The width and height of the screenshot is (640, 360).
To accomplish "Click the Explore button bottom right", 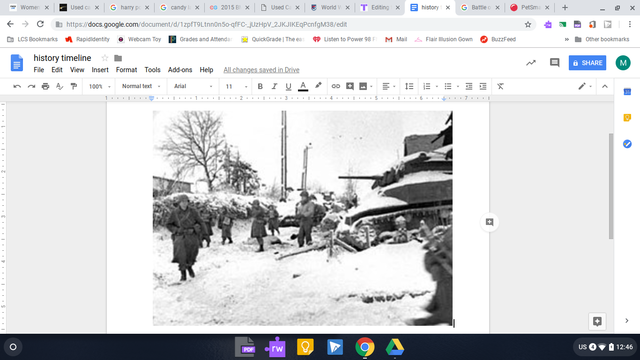I will pyautogui.click(x=597, y=321).
